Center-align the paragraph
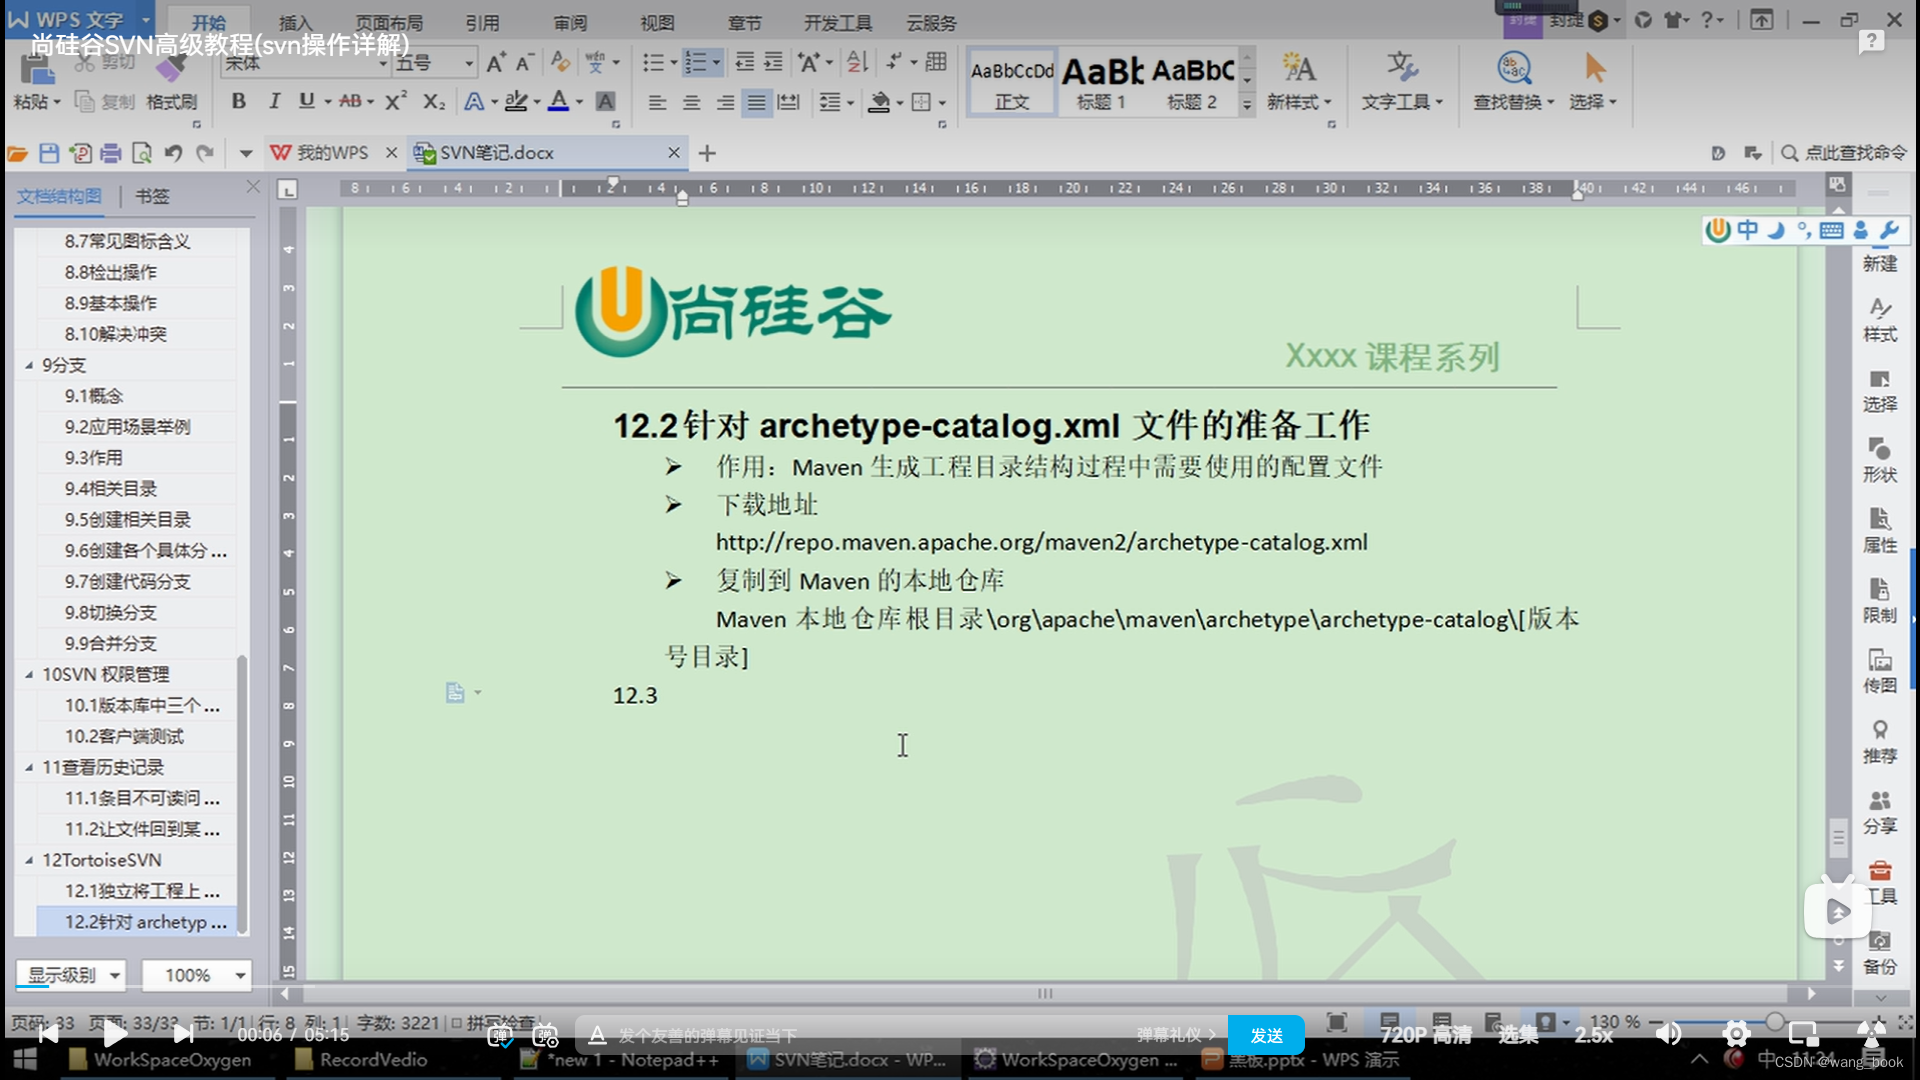Screen dimensions: 1920x1080 click(x=691, y=102)
